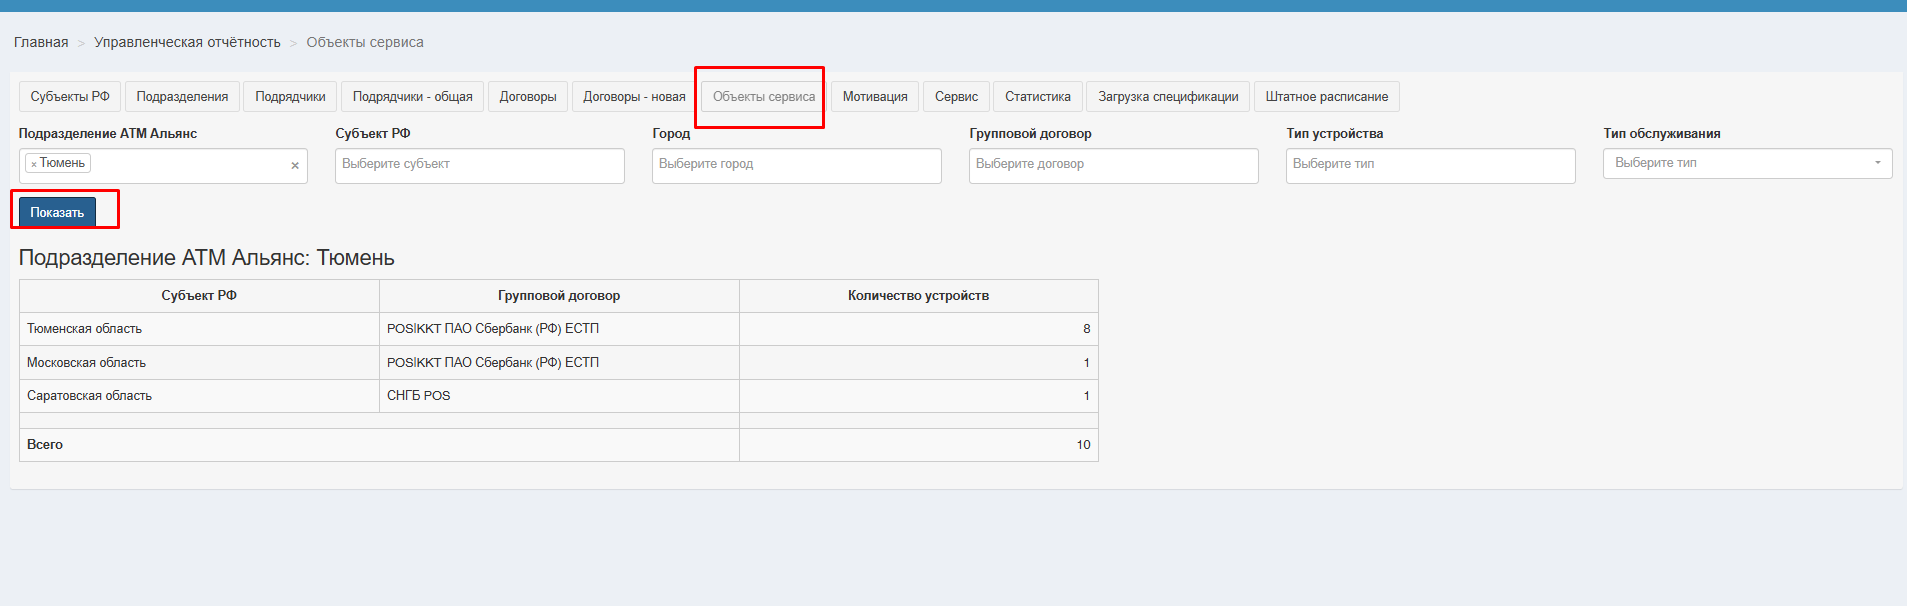Select the Объекты сервиса tab
This screenshot has height=606, width=1907.
click(x=763, y=97)
